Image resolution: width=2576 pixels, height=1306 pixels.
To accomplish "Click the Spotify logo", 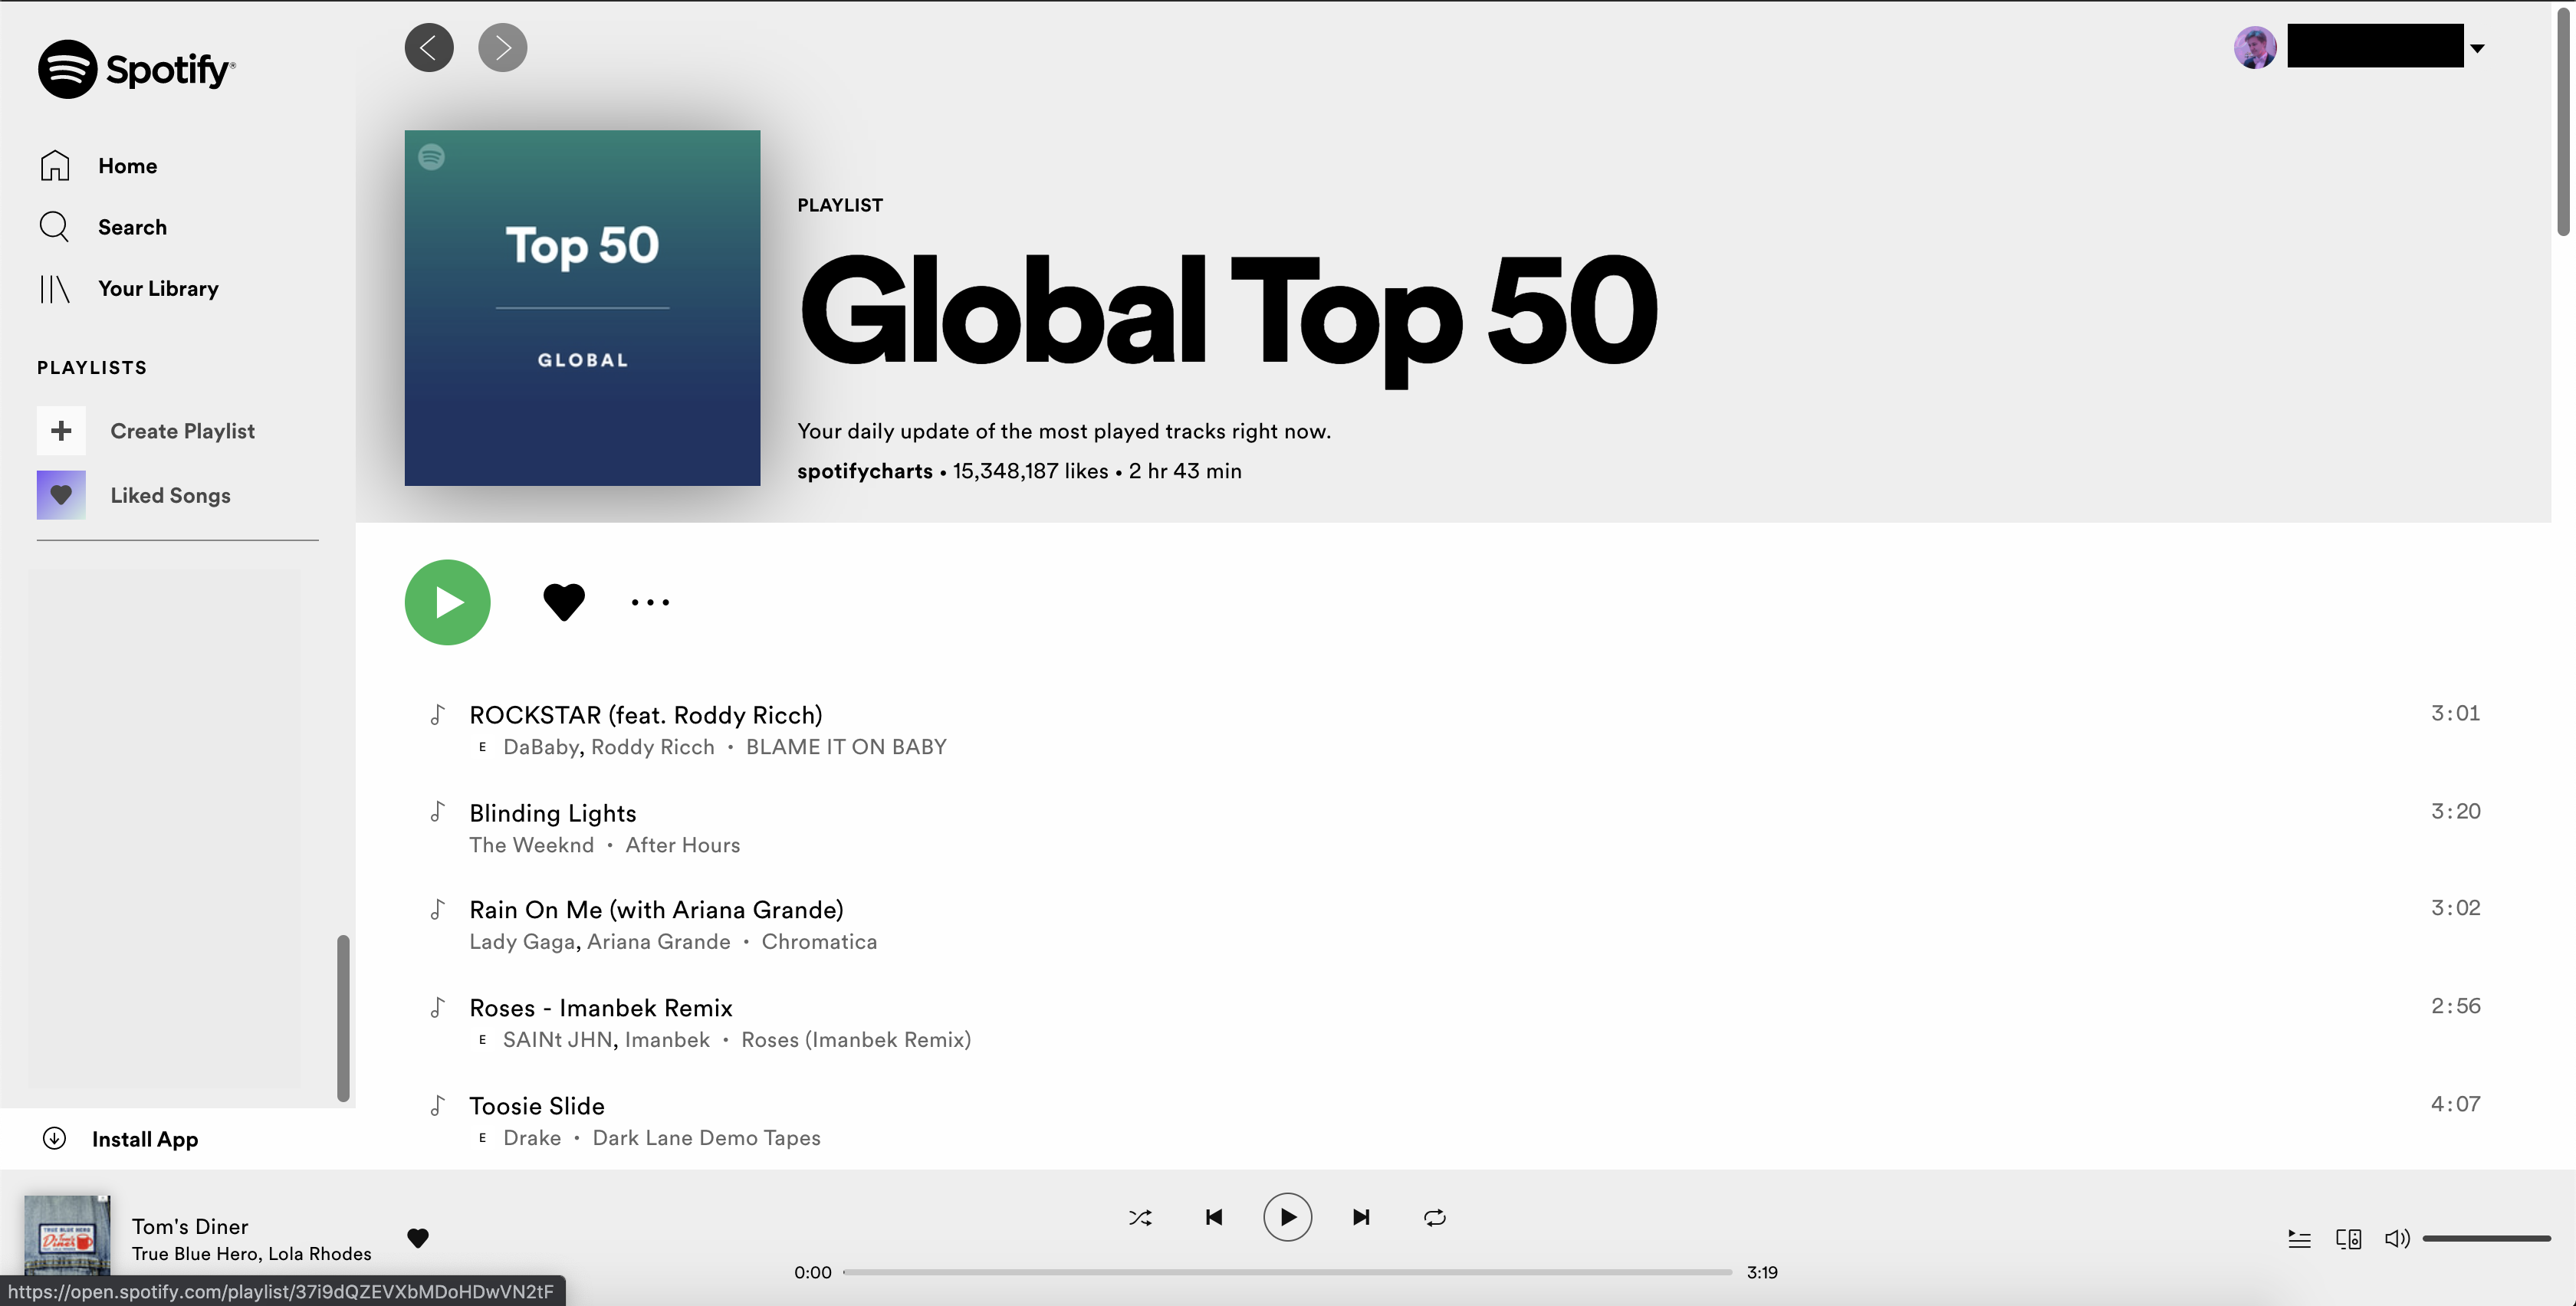I will click(136, 69).
